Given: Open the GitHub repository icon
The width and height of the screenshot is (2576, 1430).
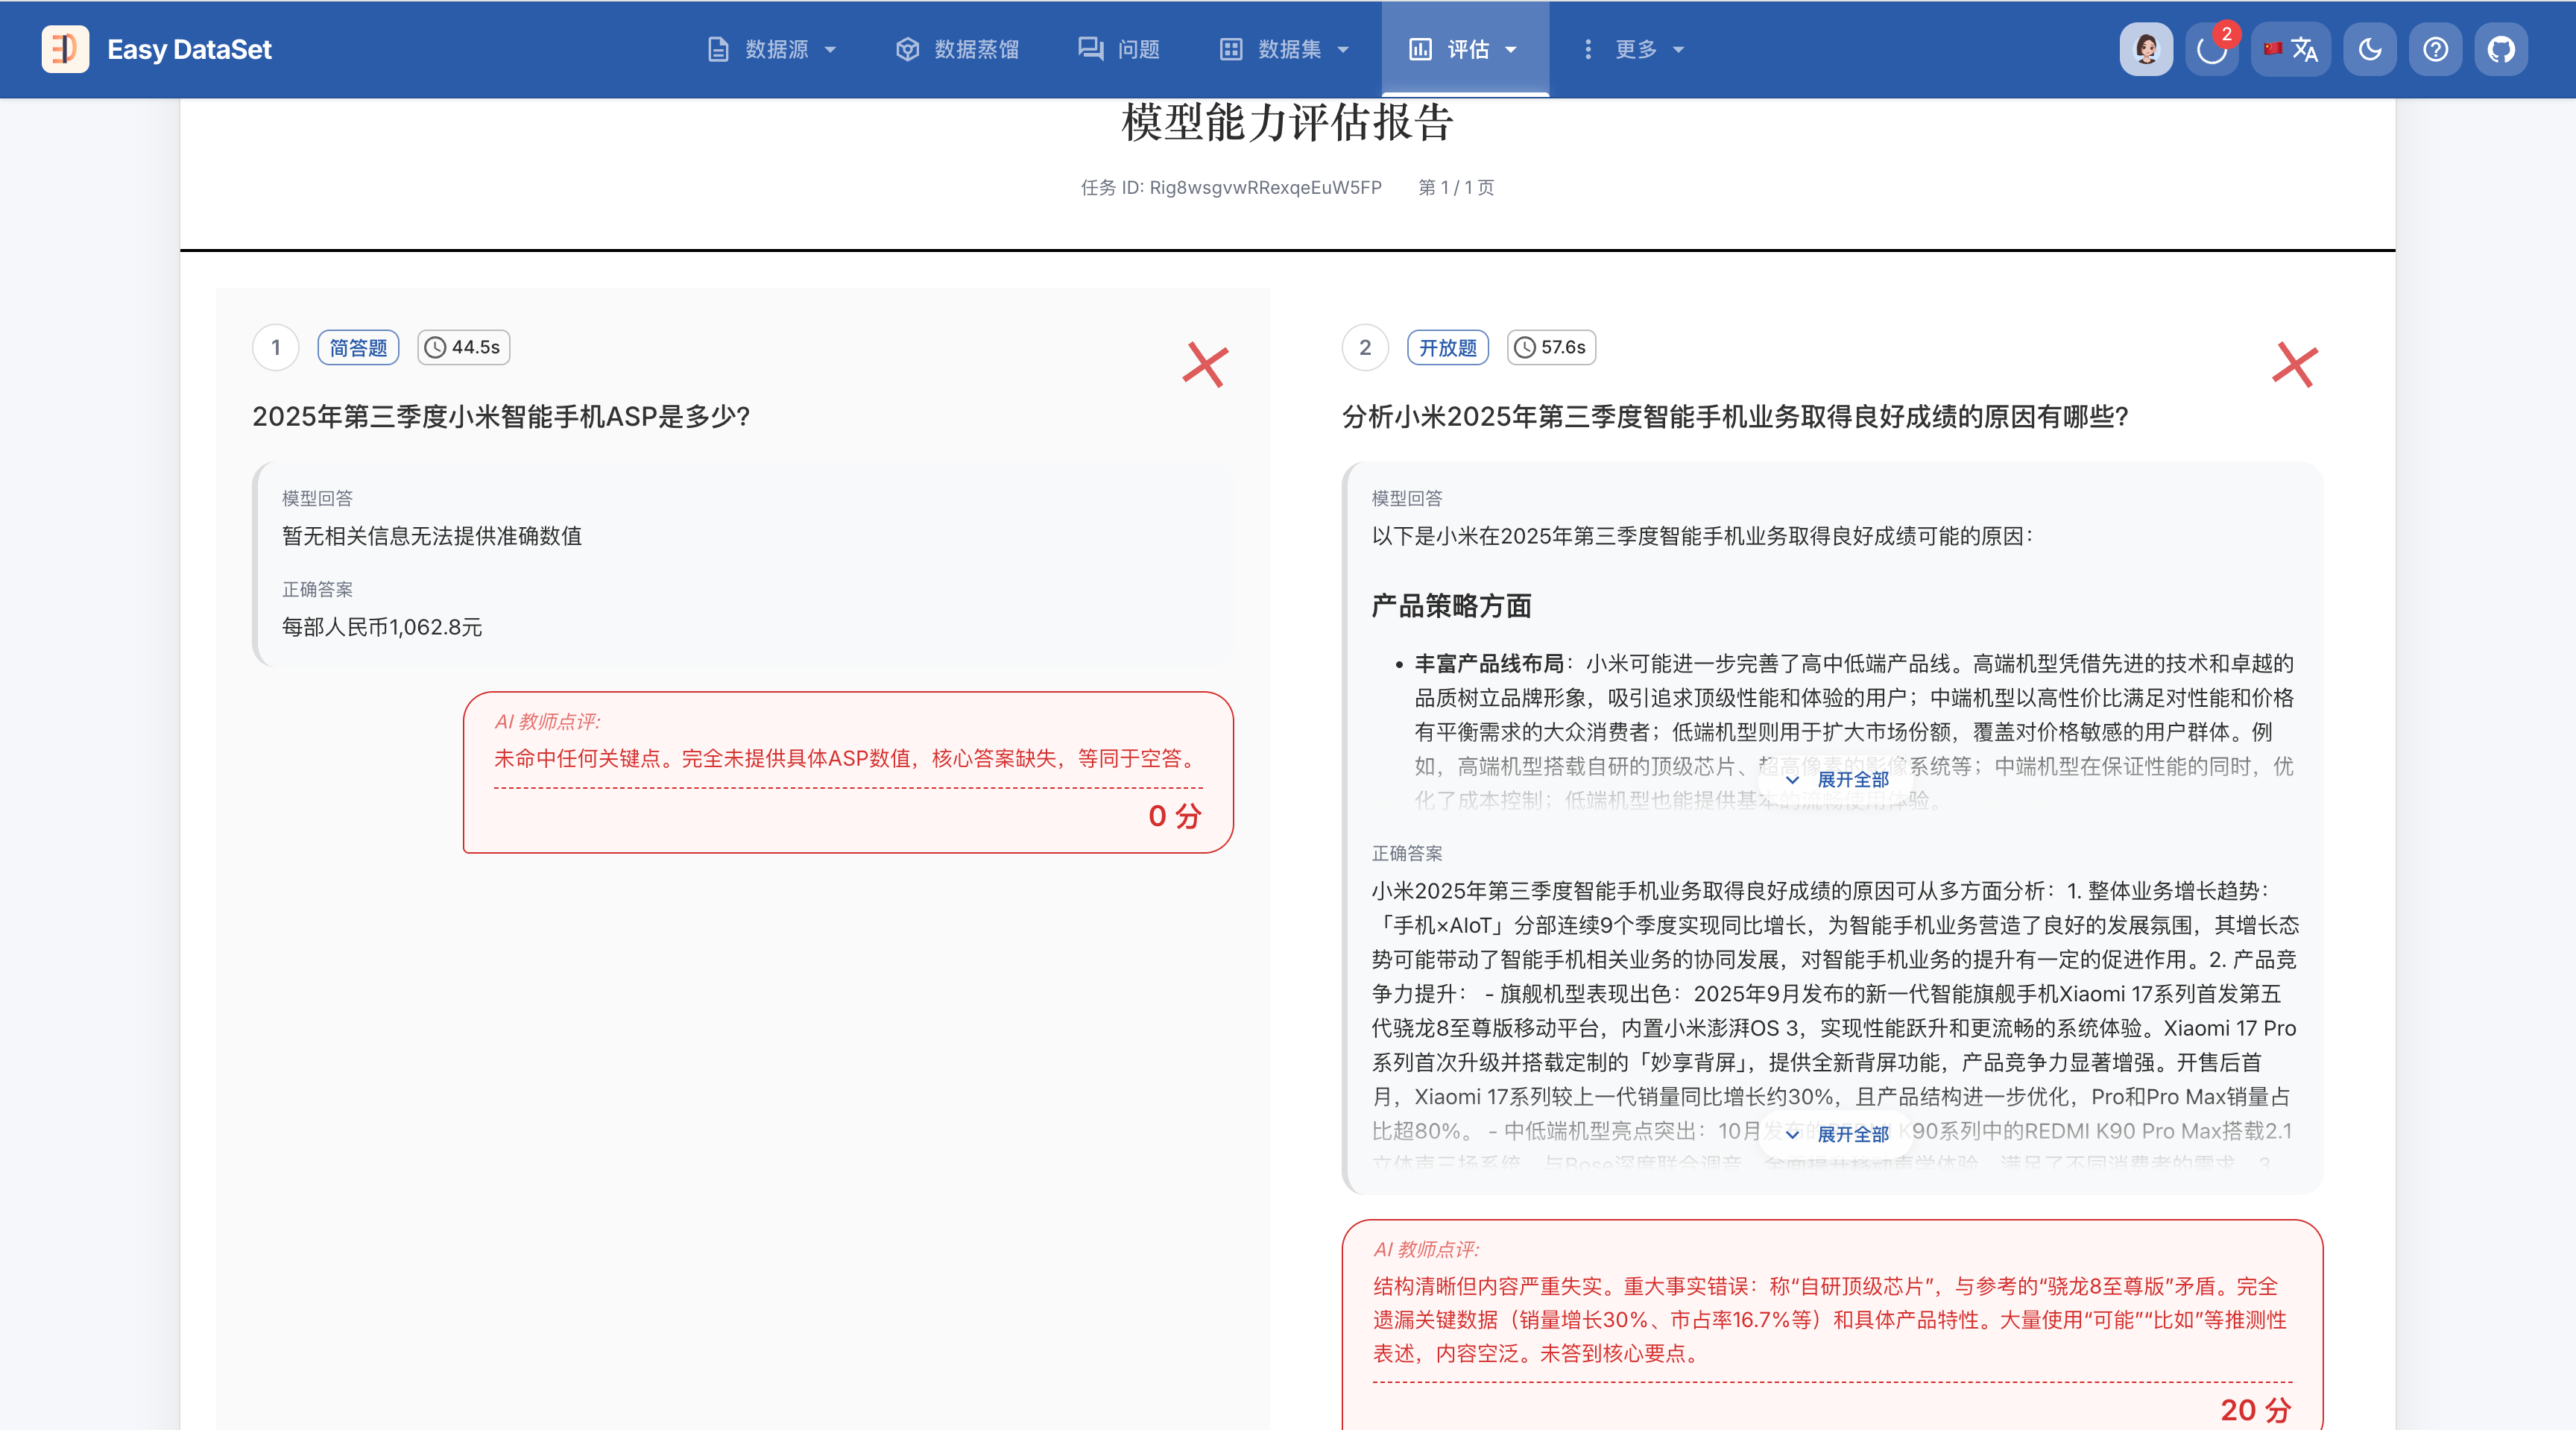Looking at the screenshot, I should click(2501, 49).
